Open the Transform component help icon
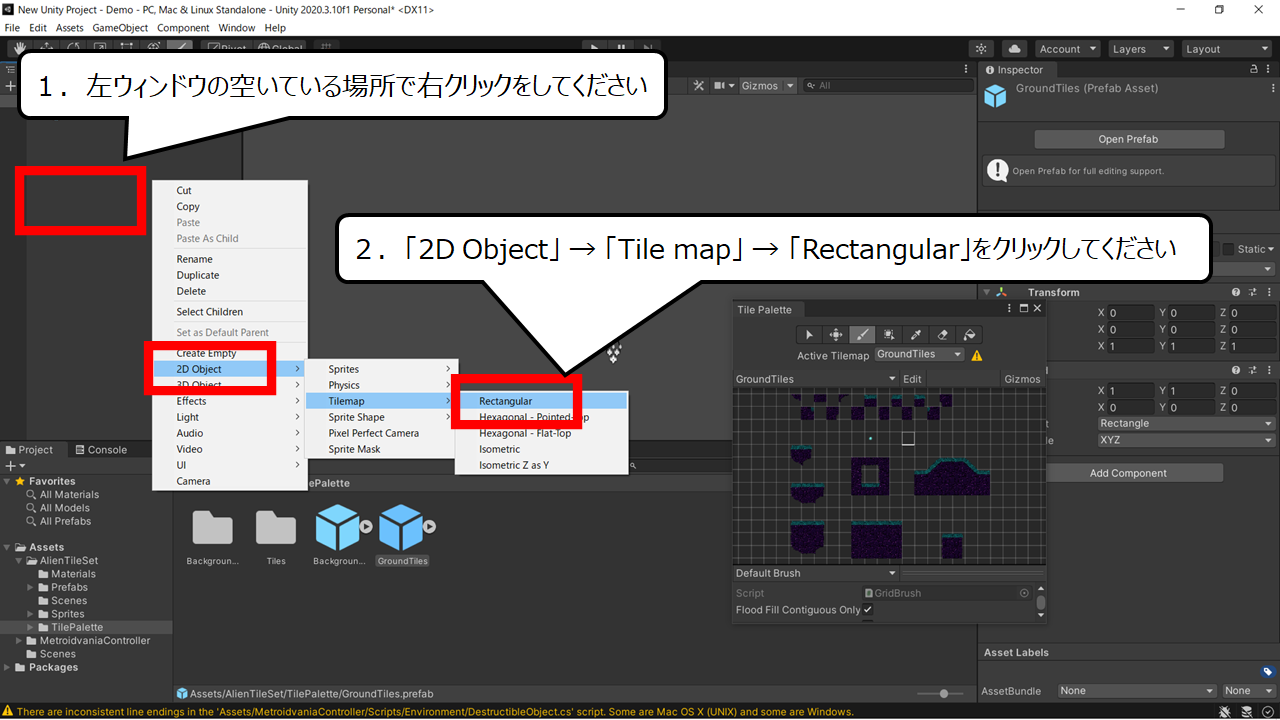The image size is (1280, 720). [1236, 292]
